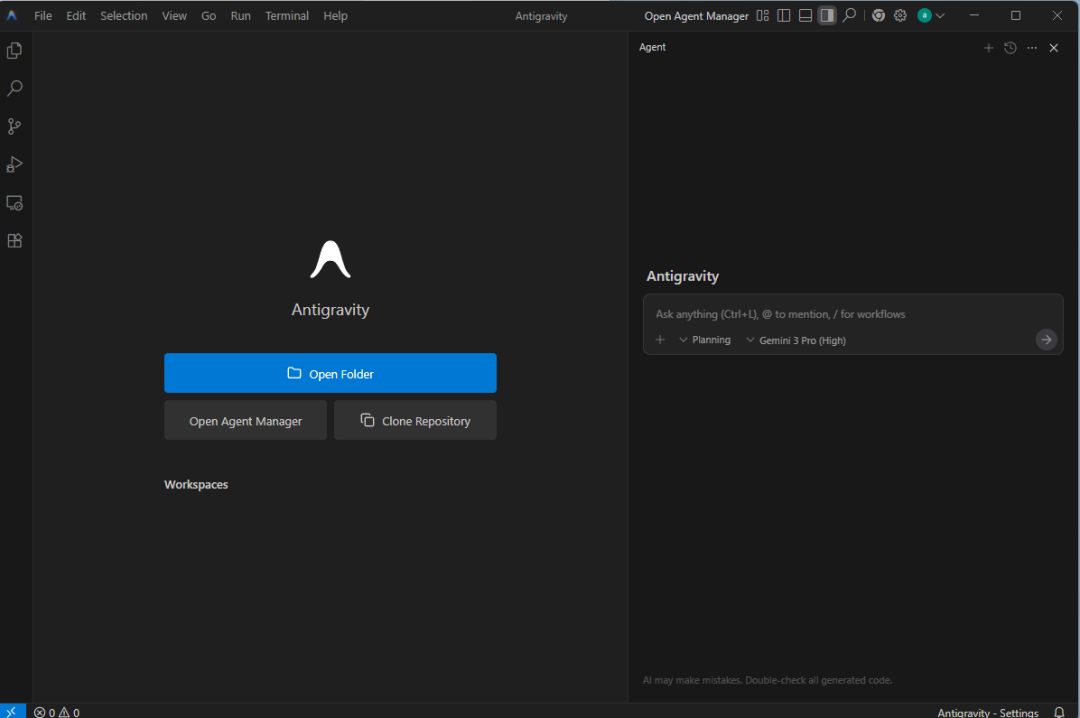
Task: Open Source Control view
Action: [x=14, y=127]
